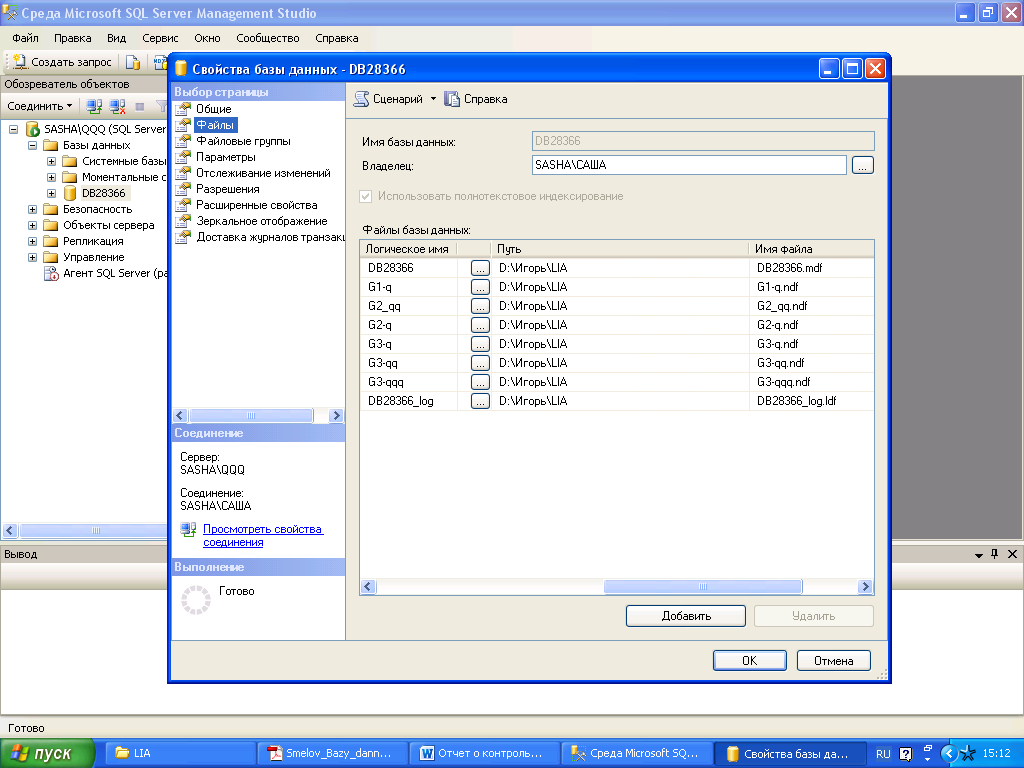
Task: Click path browse button for DB28366_log row
Action: click(x=480, y=402)
